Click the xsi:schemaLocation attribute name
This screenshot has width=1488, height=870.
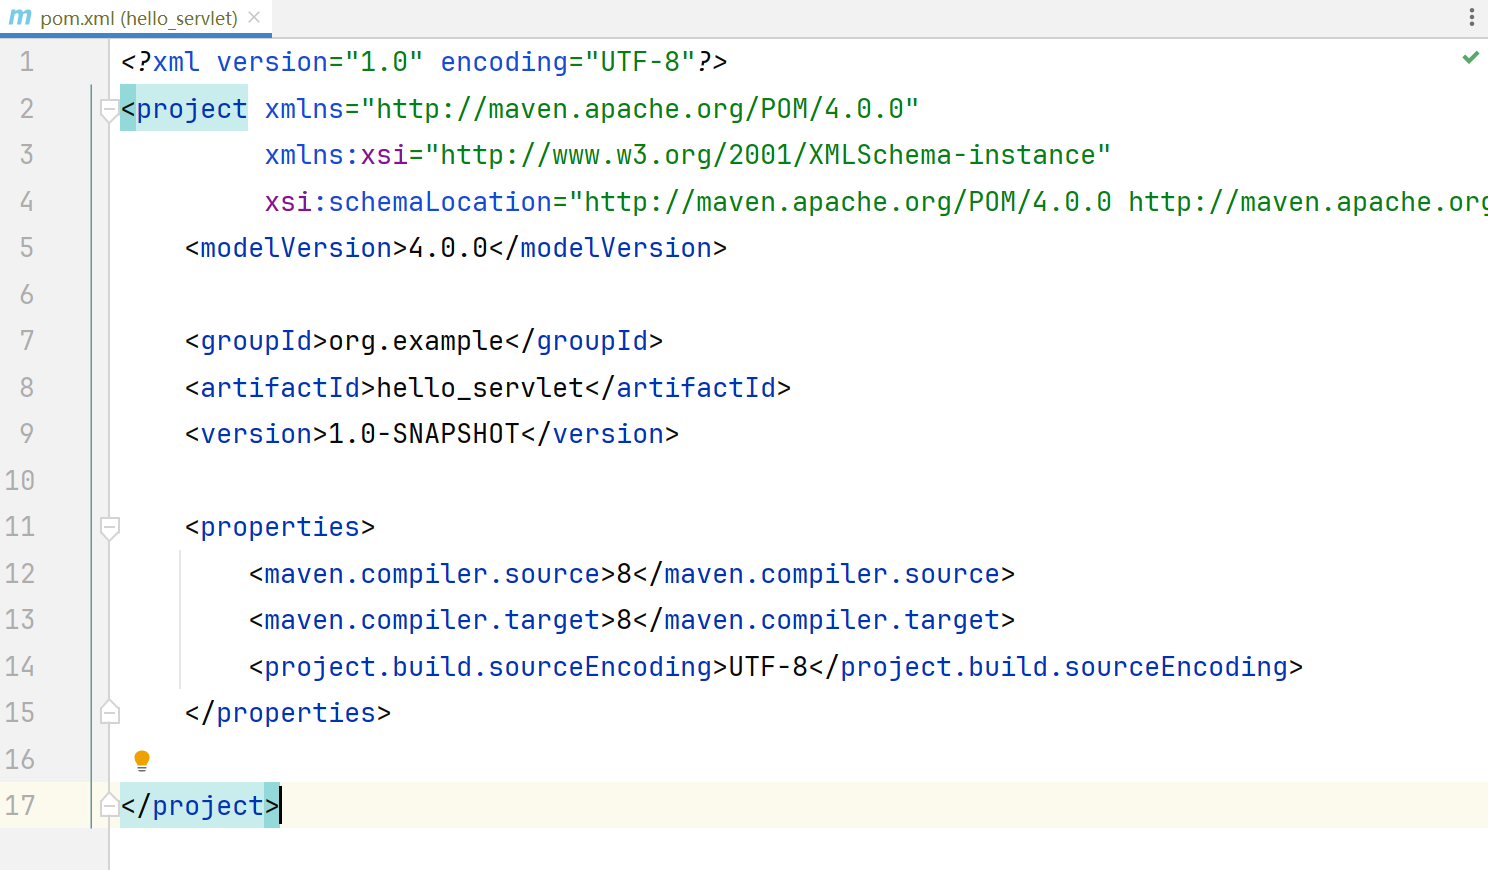point(408,202)
